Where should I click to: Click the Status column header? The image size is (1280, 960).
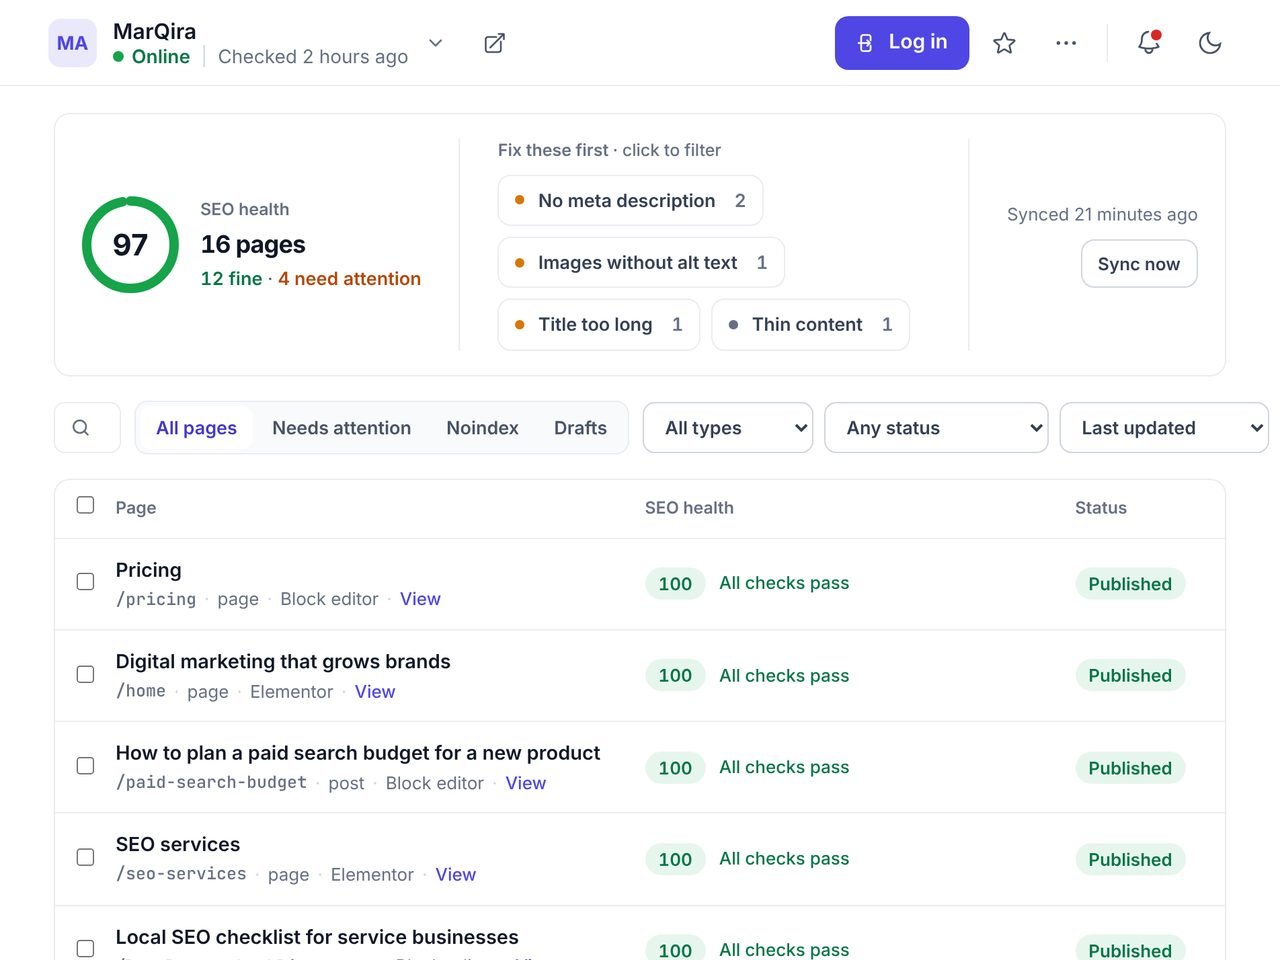tap(1101, 508)
